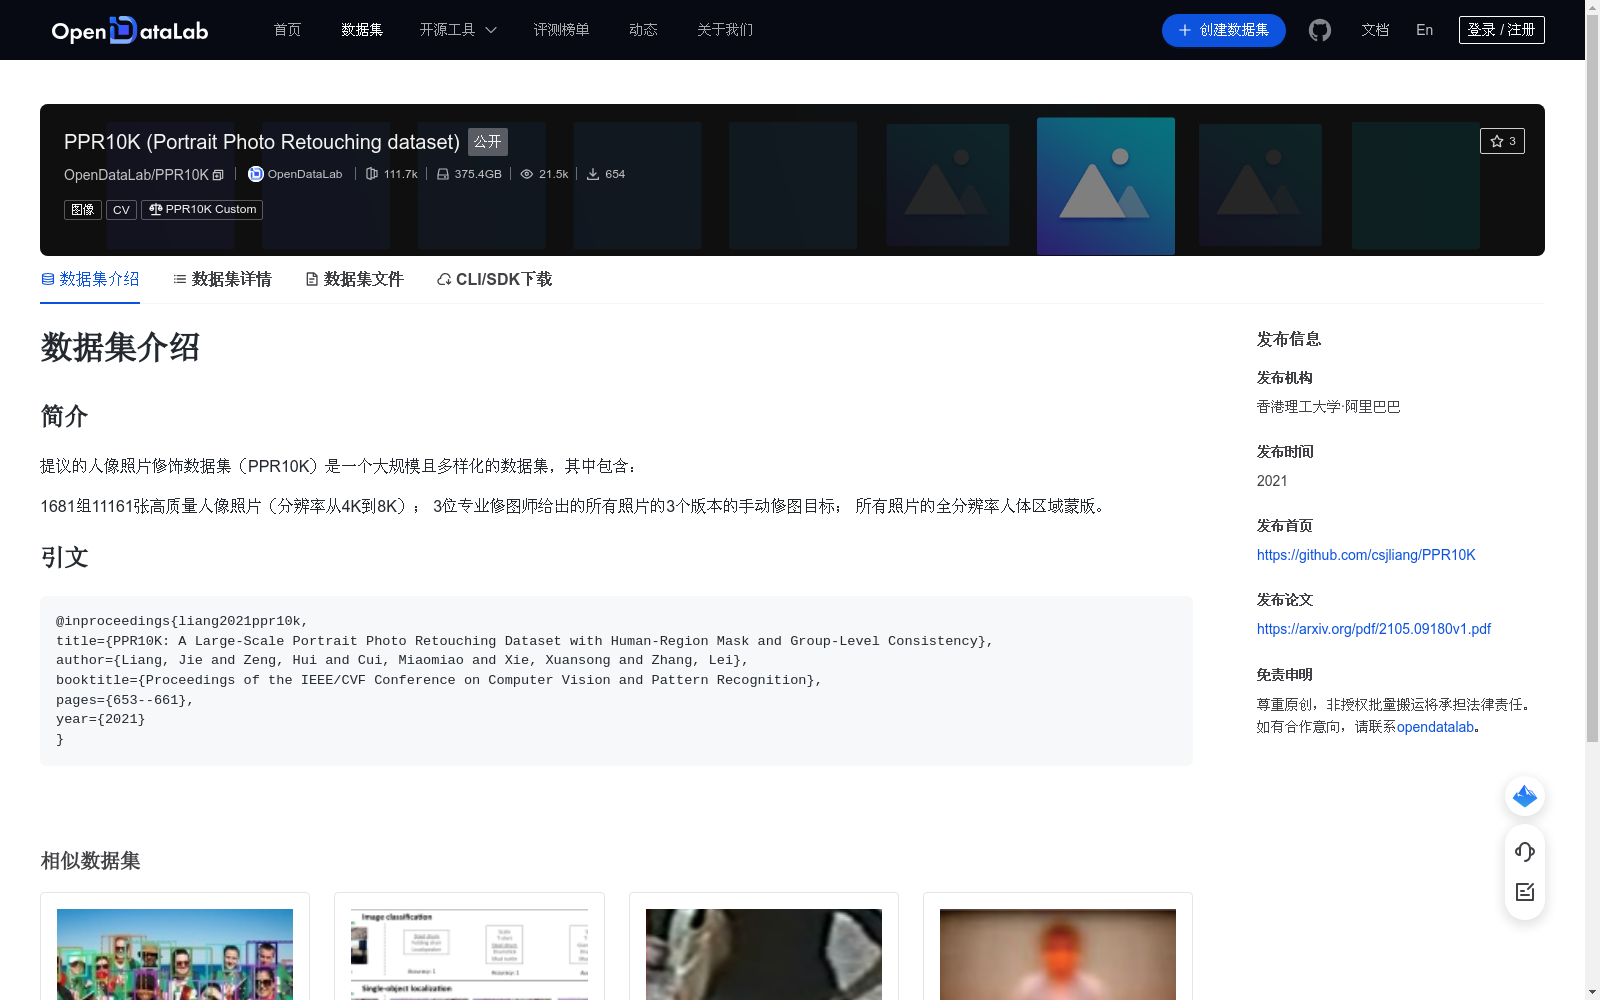Click the PPR10K Custom license tag
The image size is (1600, 1000).
click(x=202, y=210)
